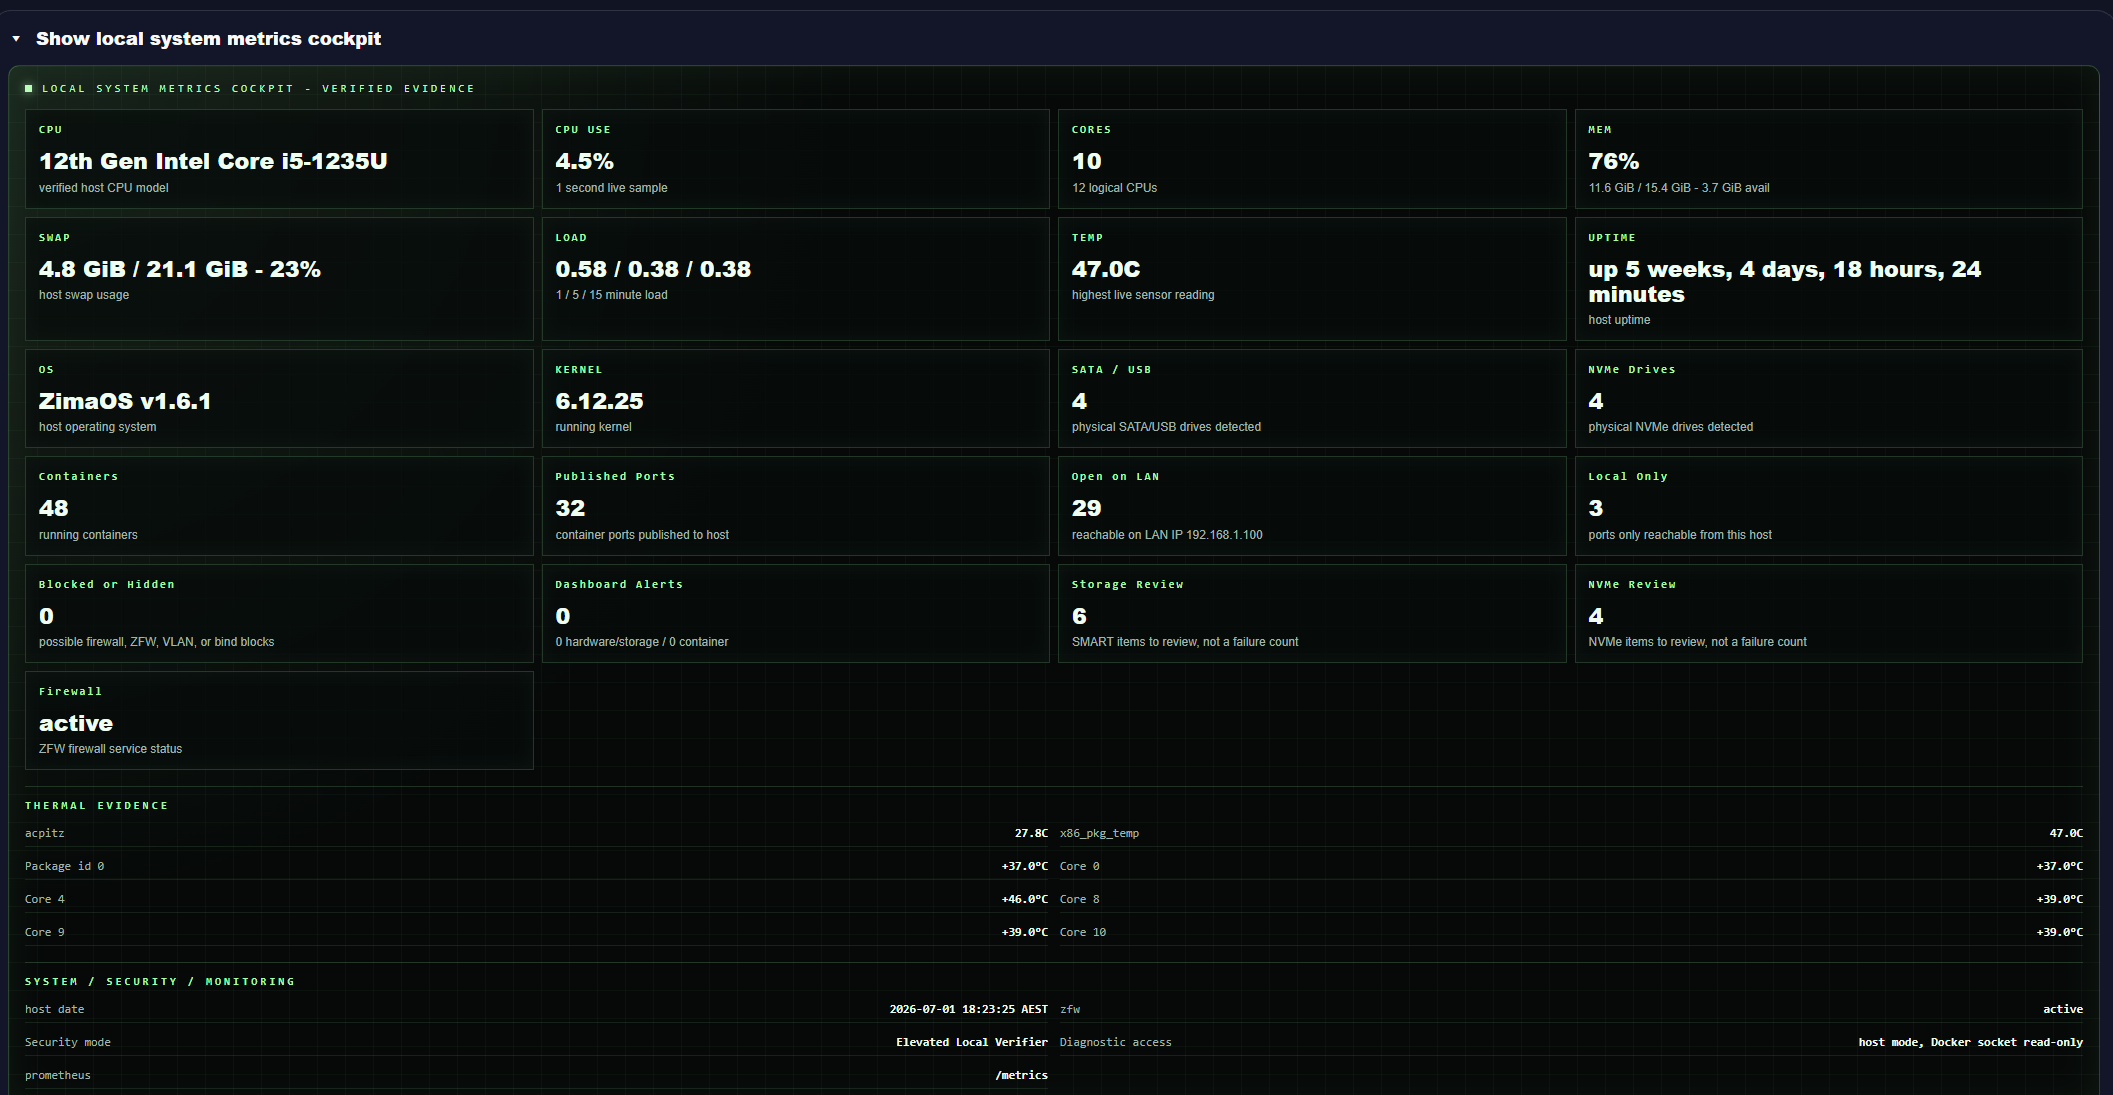
Task: Click the UPTIME 5 weeks value
Action: (1784, 281)
